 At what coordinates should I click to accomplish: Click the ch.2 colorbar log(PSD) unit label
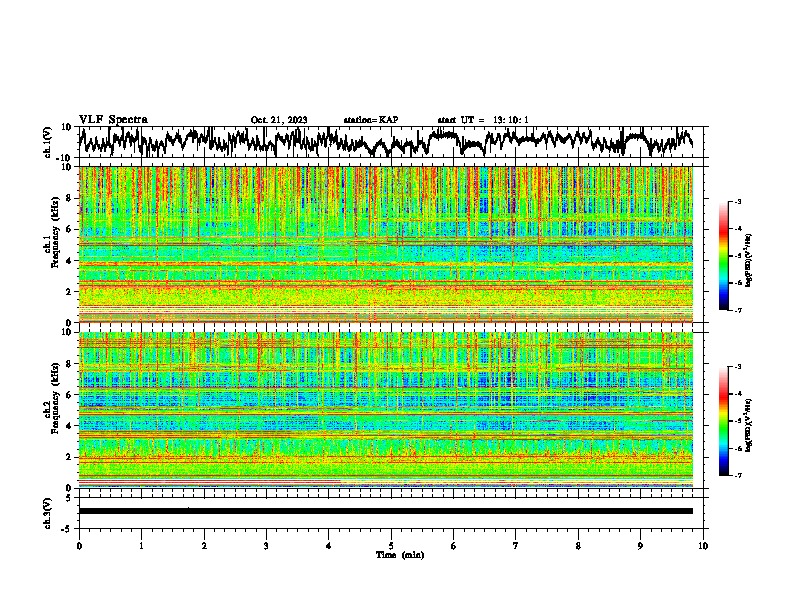click(748, 426)
